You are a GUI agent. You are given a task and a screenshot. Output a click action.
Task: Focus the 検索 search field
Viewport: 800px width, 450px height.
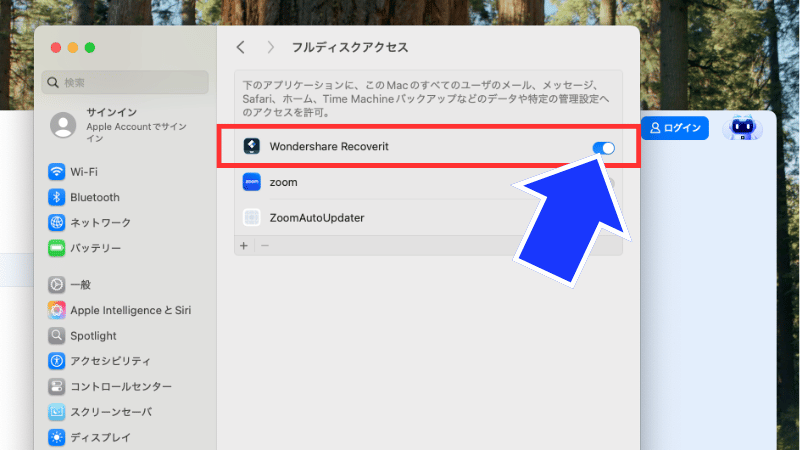click(x=125, y=82)
